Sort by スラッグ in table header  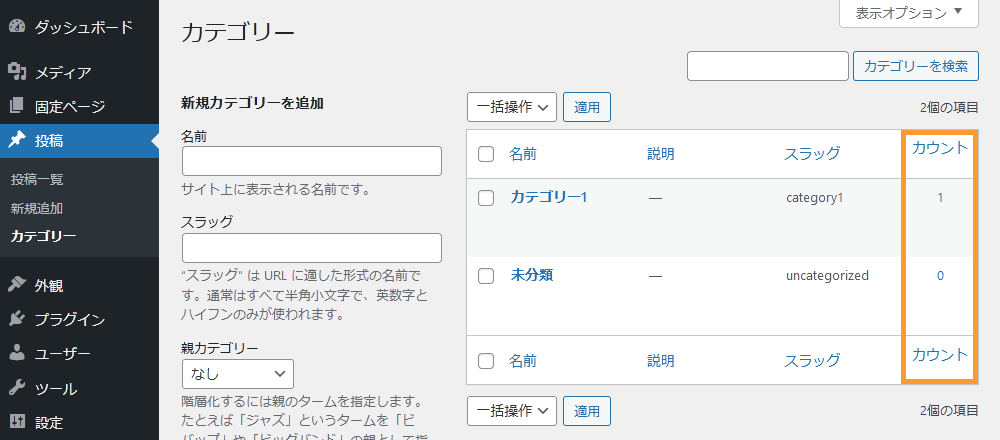[x=812, y=154]
